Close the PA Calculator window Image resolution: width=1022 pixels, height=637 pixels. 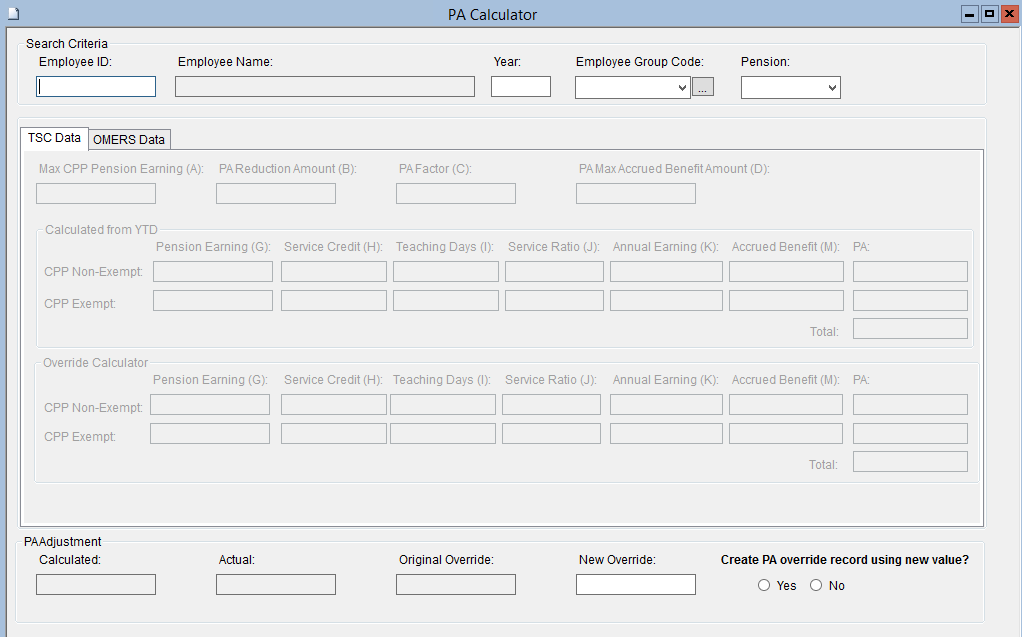[1009, 14]
